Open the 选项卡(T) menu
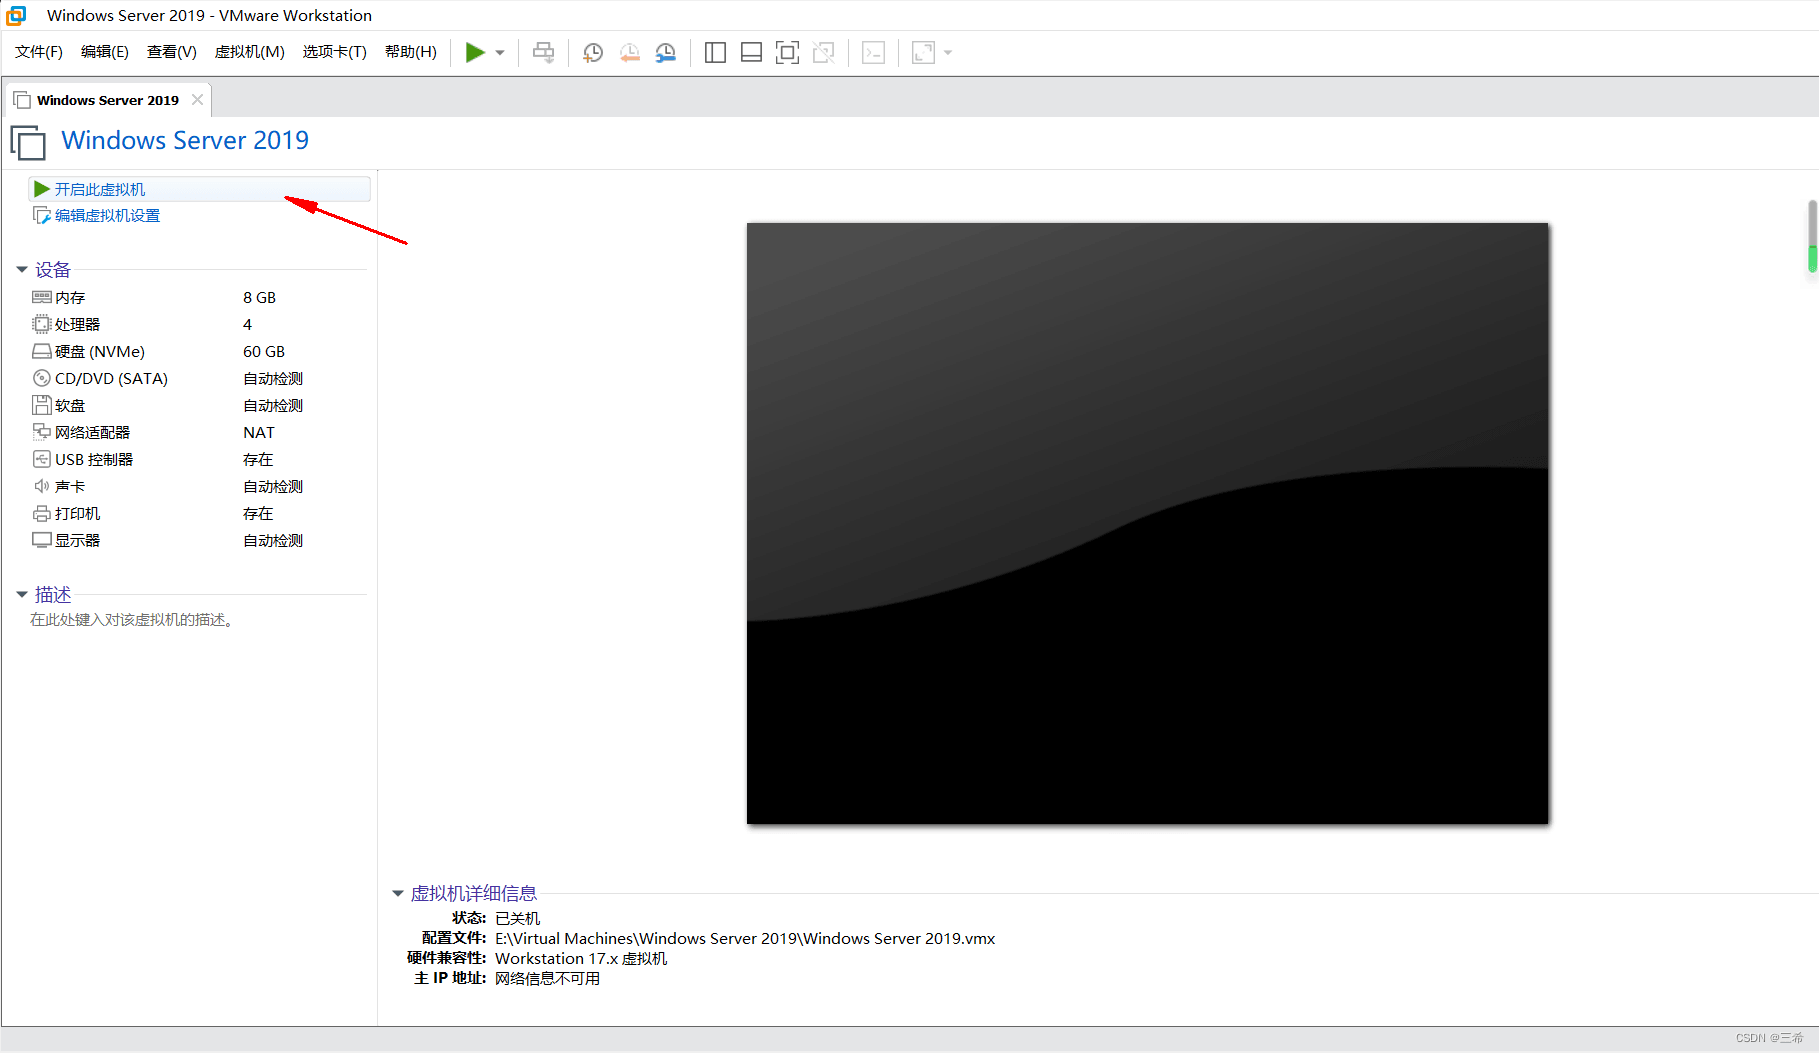 [x=335, y=52]
